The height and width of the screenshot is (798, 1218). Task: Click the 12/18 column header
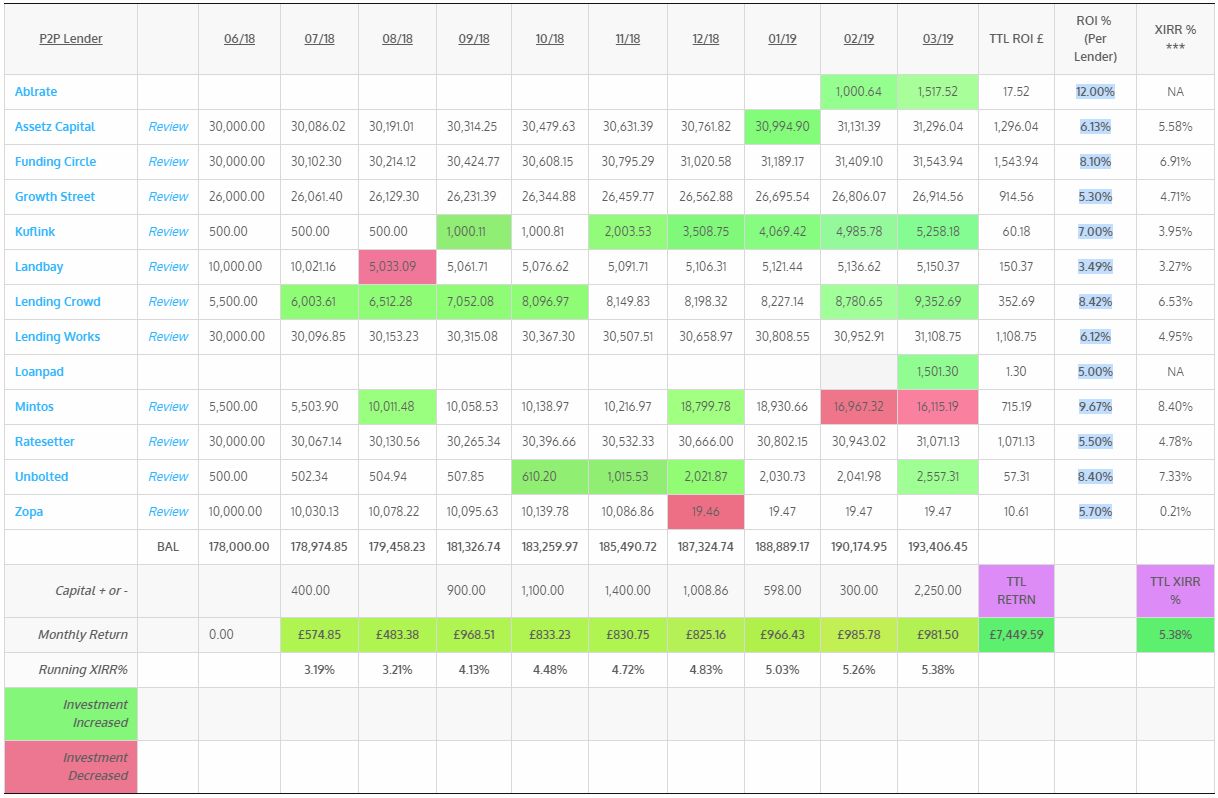coord(705,39)
